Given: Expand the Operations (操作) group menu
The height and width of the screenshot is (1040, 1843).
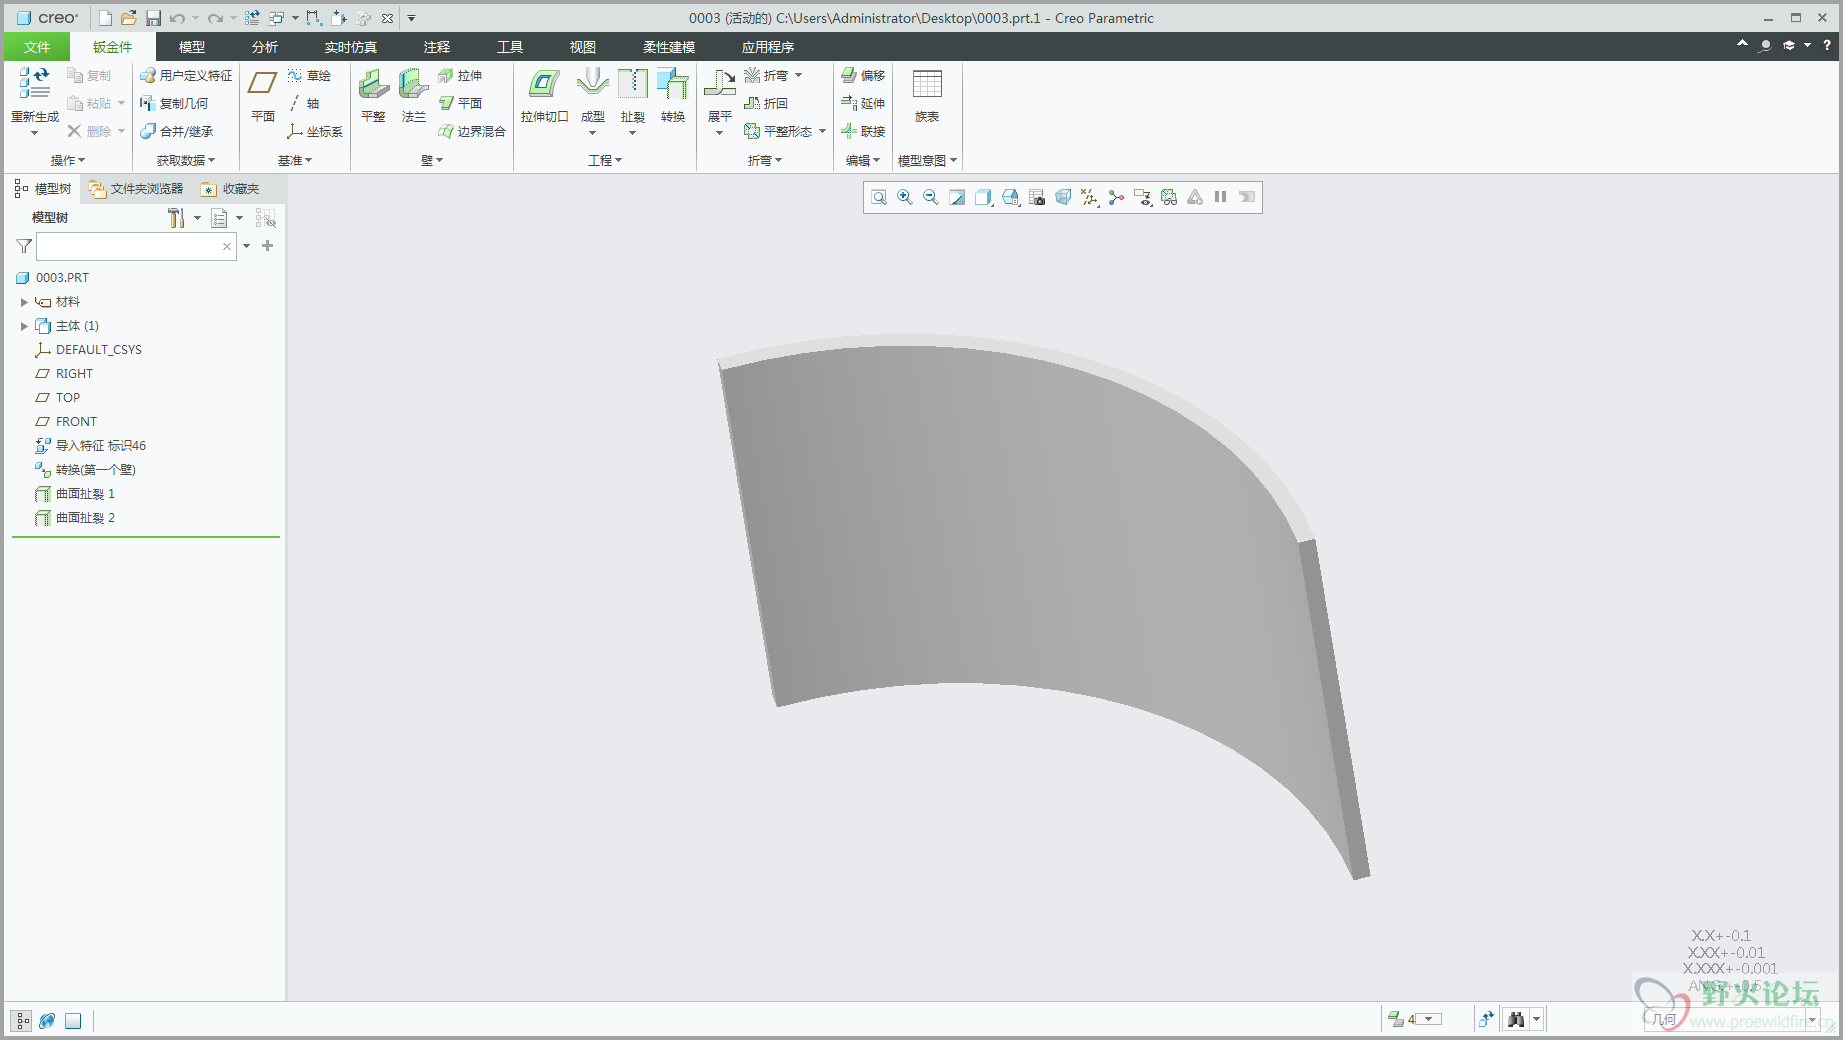Looking at the screenshot, I should click(x=68, y=161).
